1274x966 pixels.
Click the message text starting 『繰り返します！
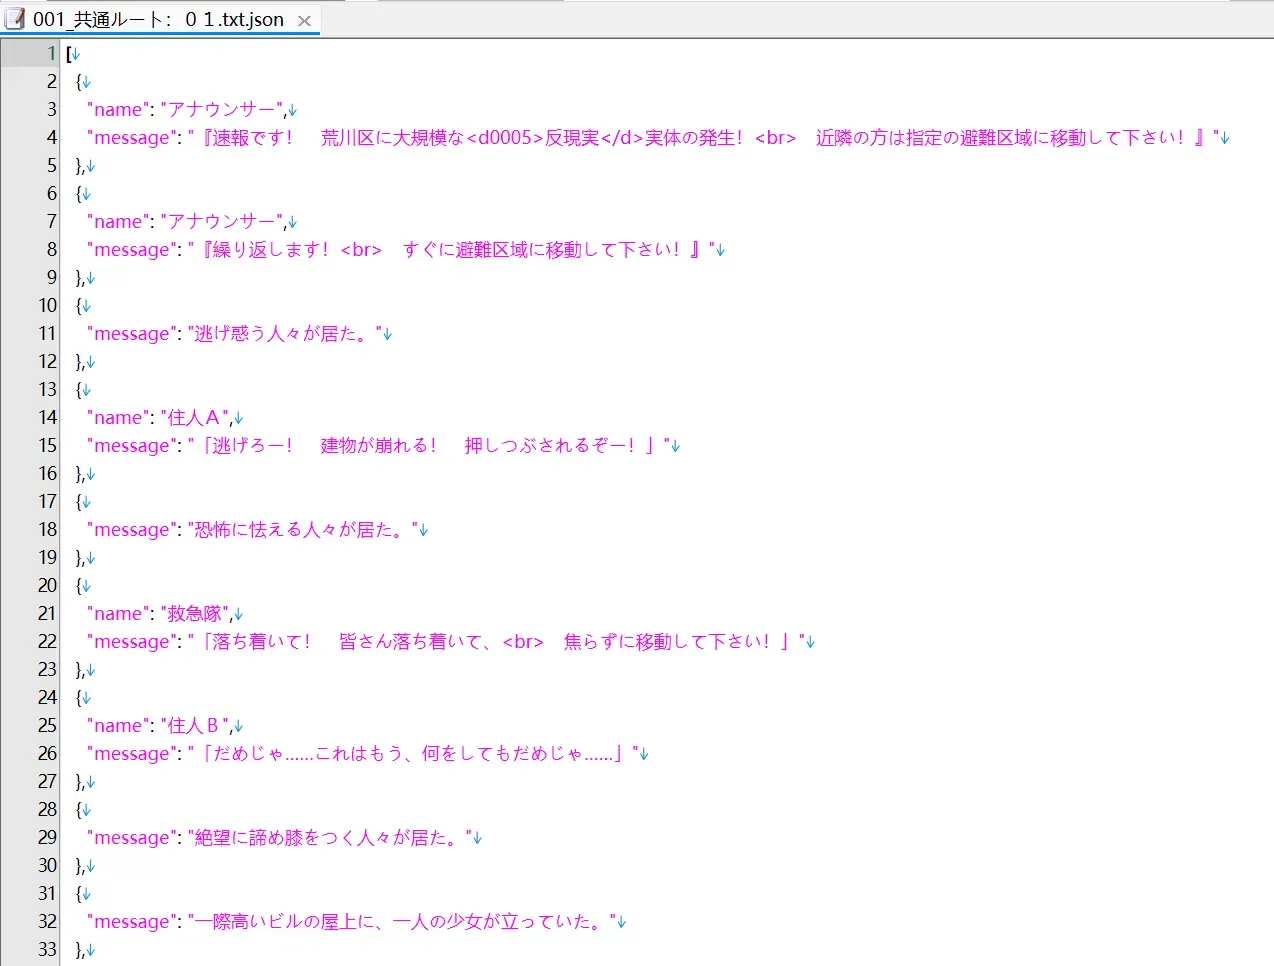[451, 250]
